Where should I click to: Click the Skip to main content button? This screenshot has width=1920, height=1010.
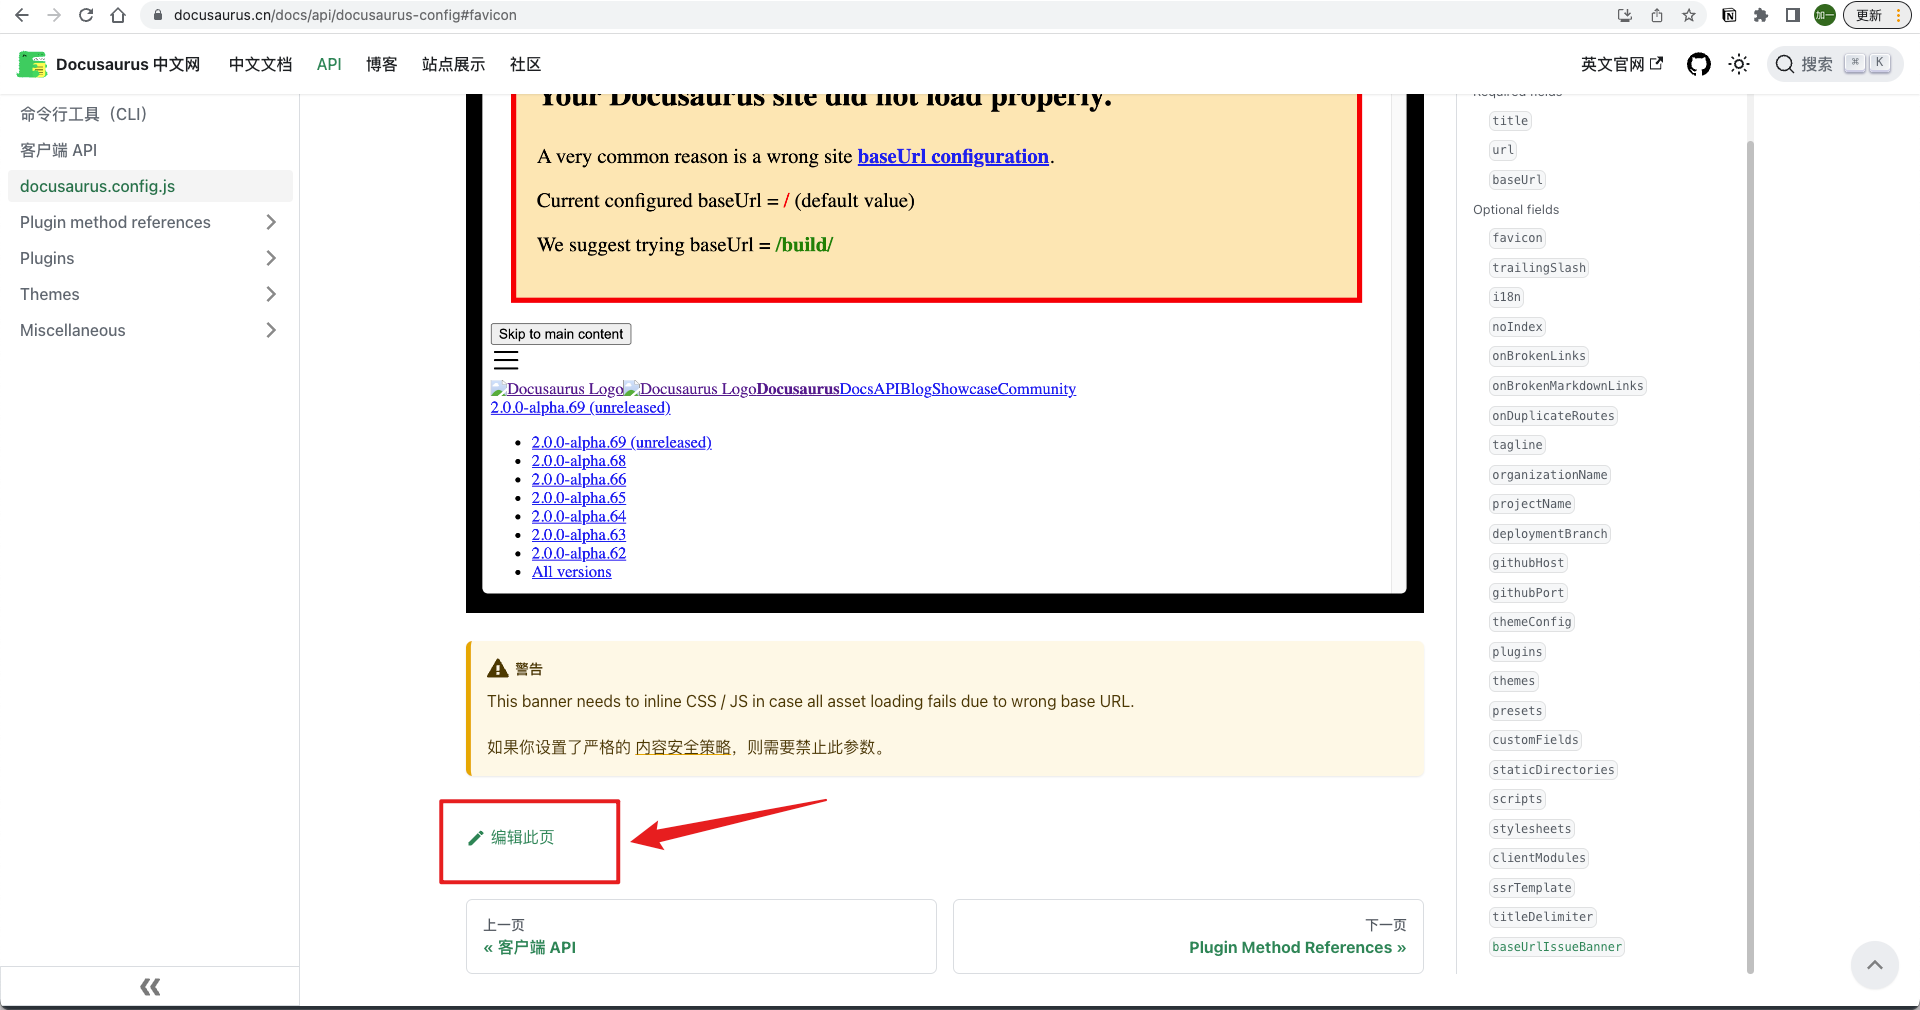pos(561,334)
